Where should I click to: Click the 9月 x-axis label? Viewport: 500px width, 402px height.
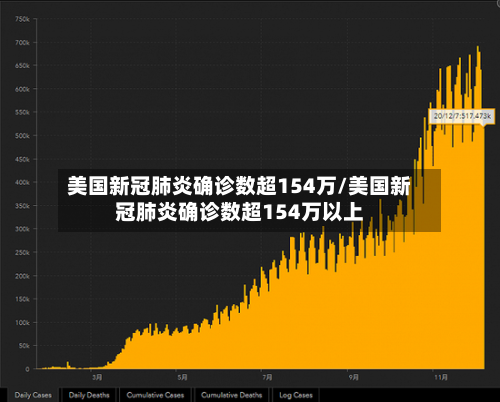point(354,377)
